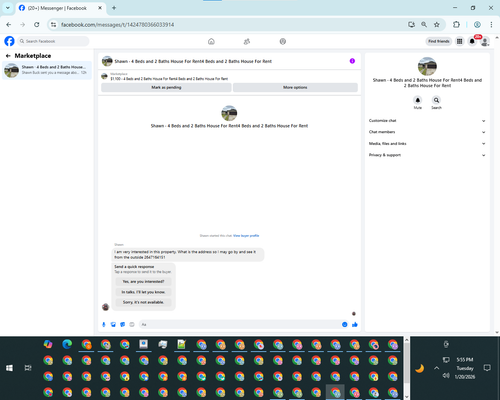Open the Windows Start button
Screen dimensions: 500x400
pyautogui.click(x=9, y=368)
